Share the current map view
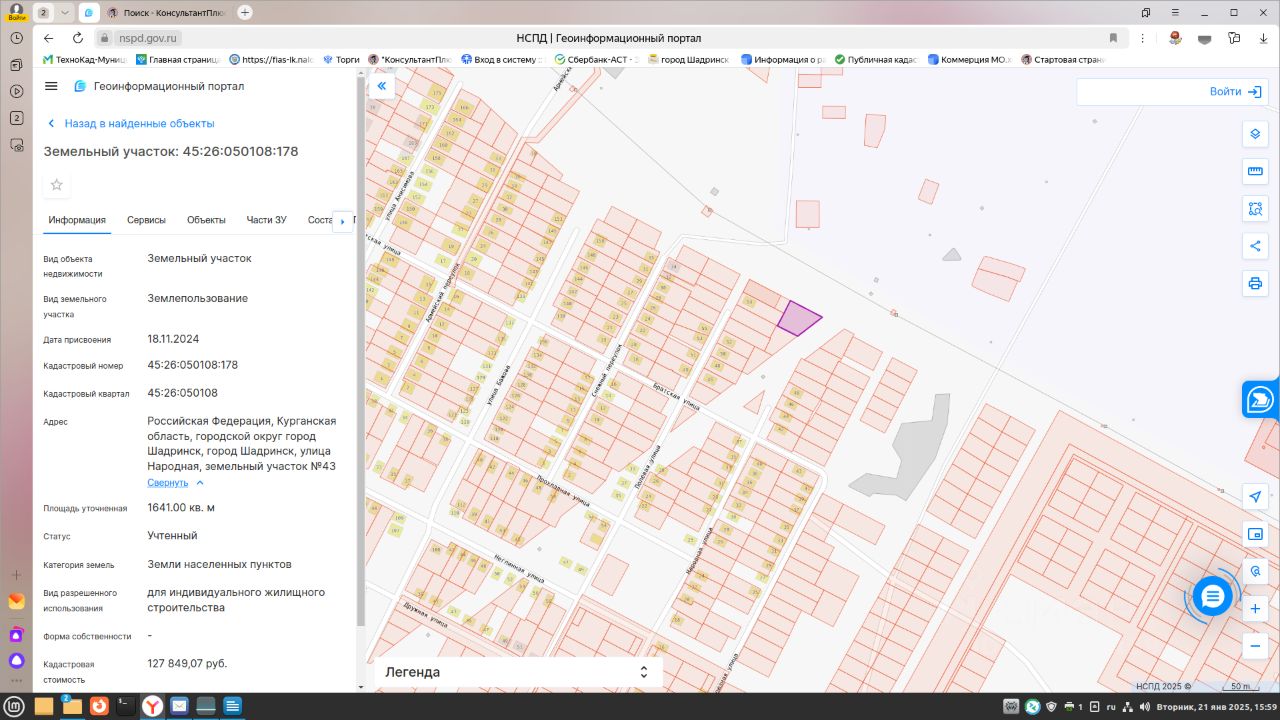Viewport: 1280px width, 720px height. (x=1255, y=246)
